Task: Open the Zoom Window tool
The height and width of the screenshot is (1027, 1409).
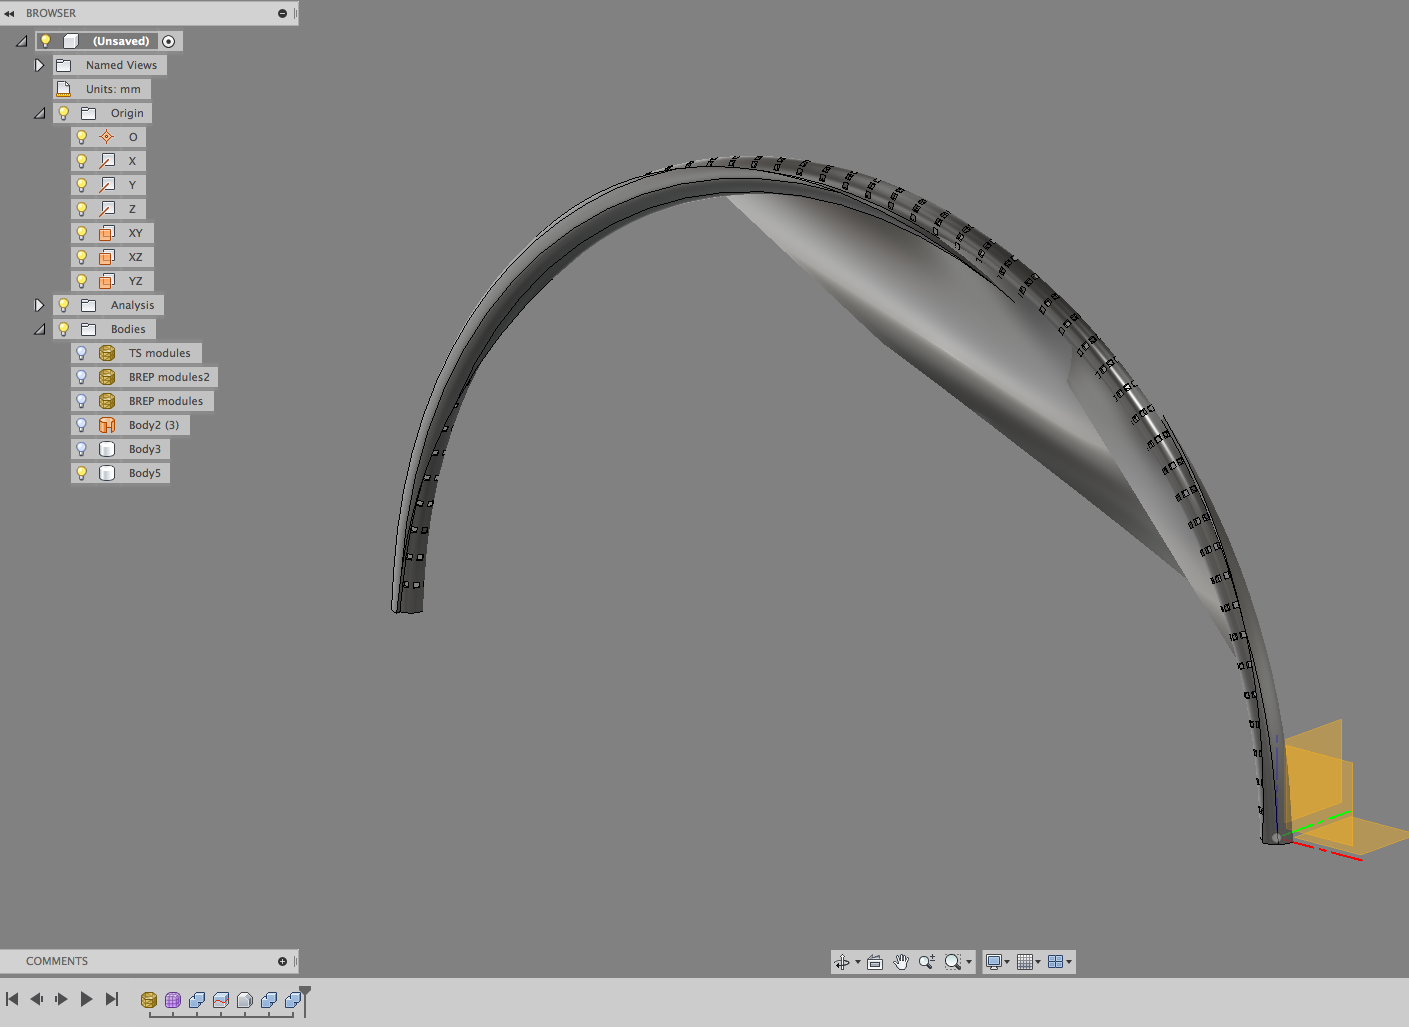Action: tap(952, 961)
